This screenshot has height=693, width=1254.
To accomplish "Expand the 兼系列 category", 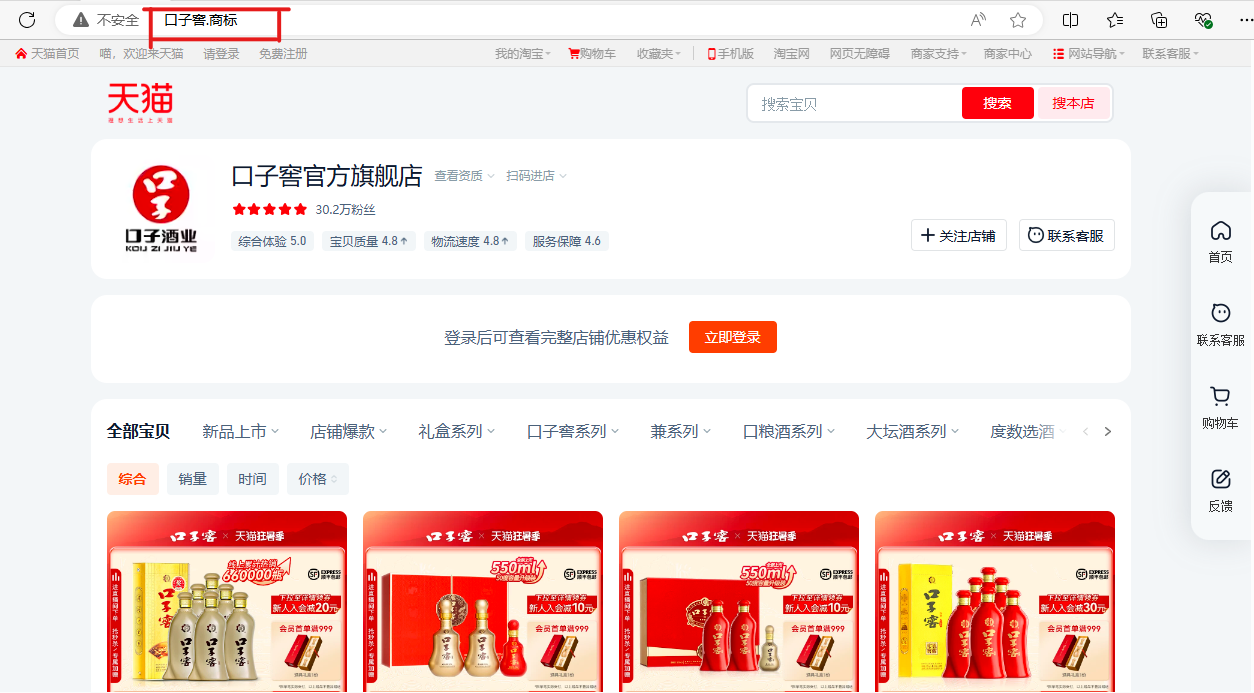I will click(x=681, y=432).
